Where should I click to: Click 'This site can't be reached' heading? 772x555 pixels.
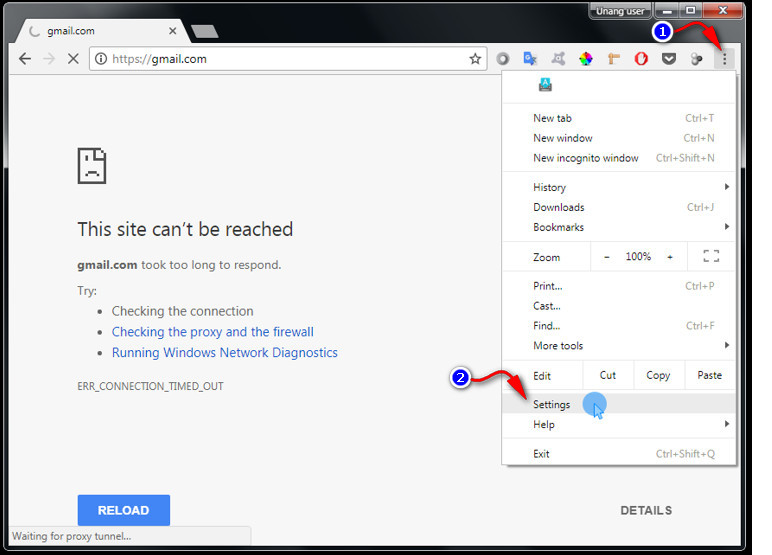(185, 229)
